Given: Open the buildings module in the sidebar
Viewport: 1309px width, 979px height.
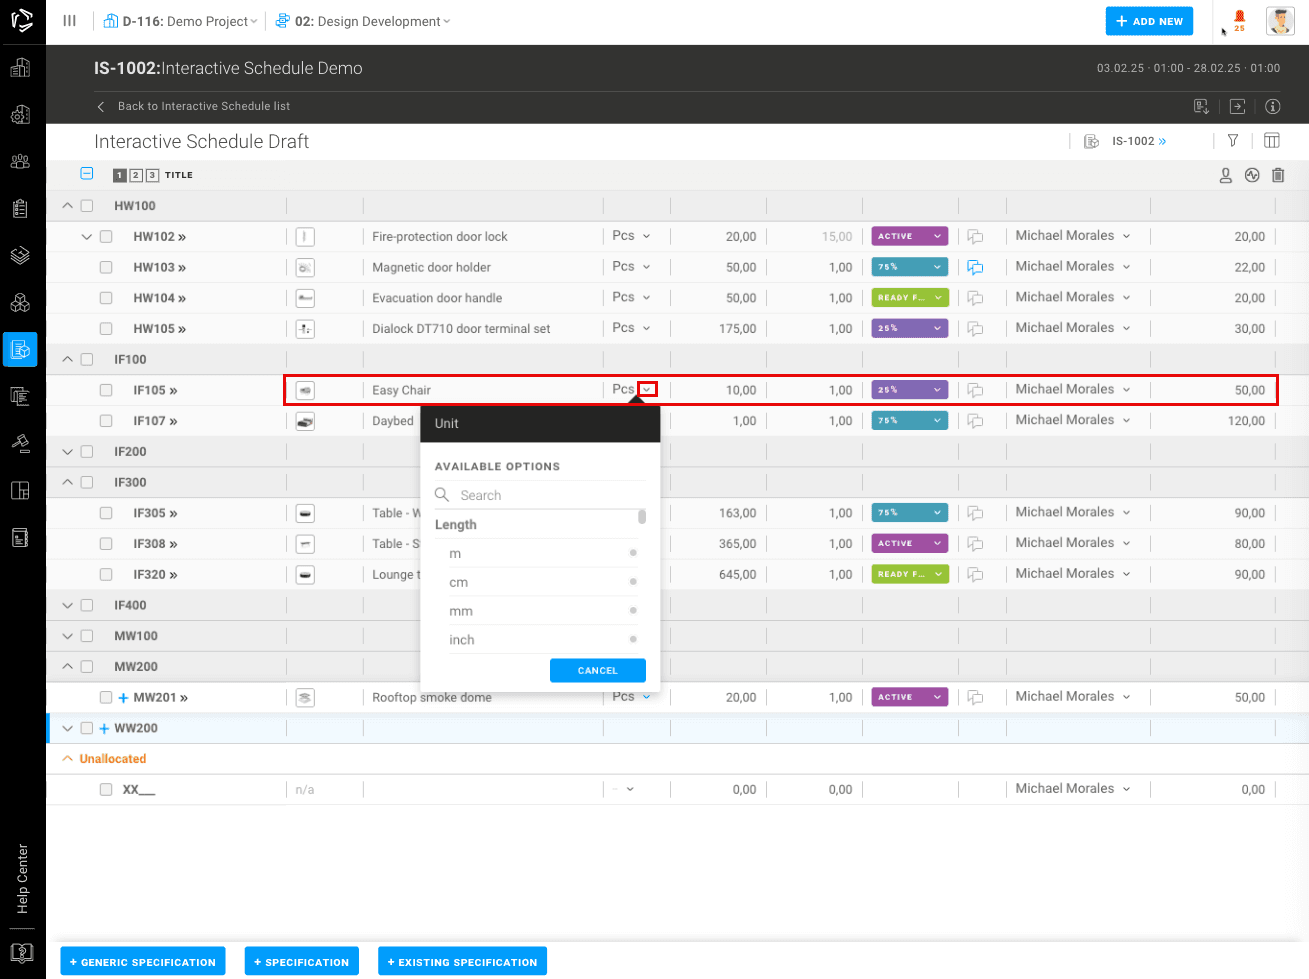Looking at the screenshot, I should pyautogui.click(x=20, y=68).
